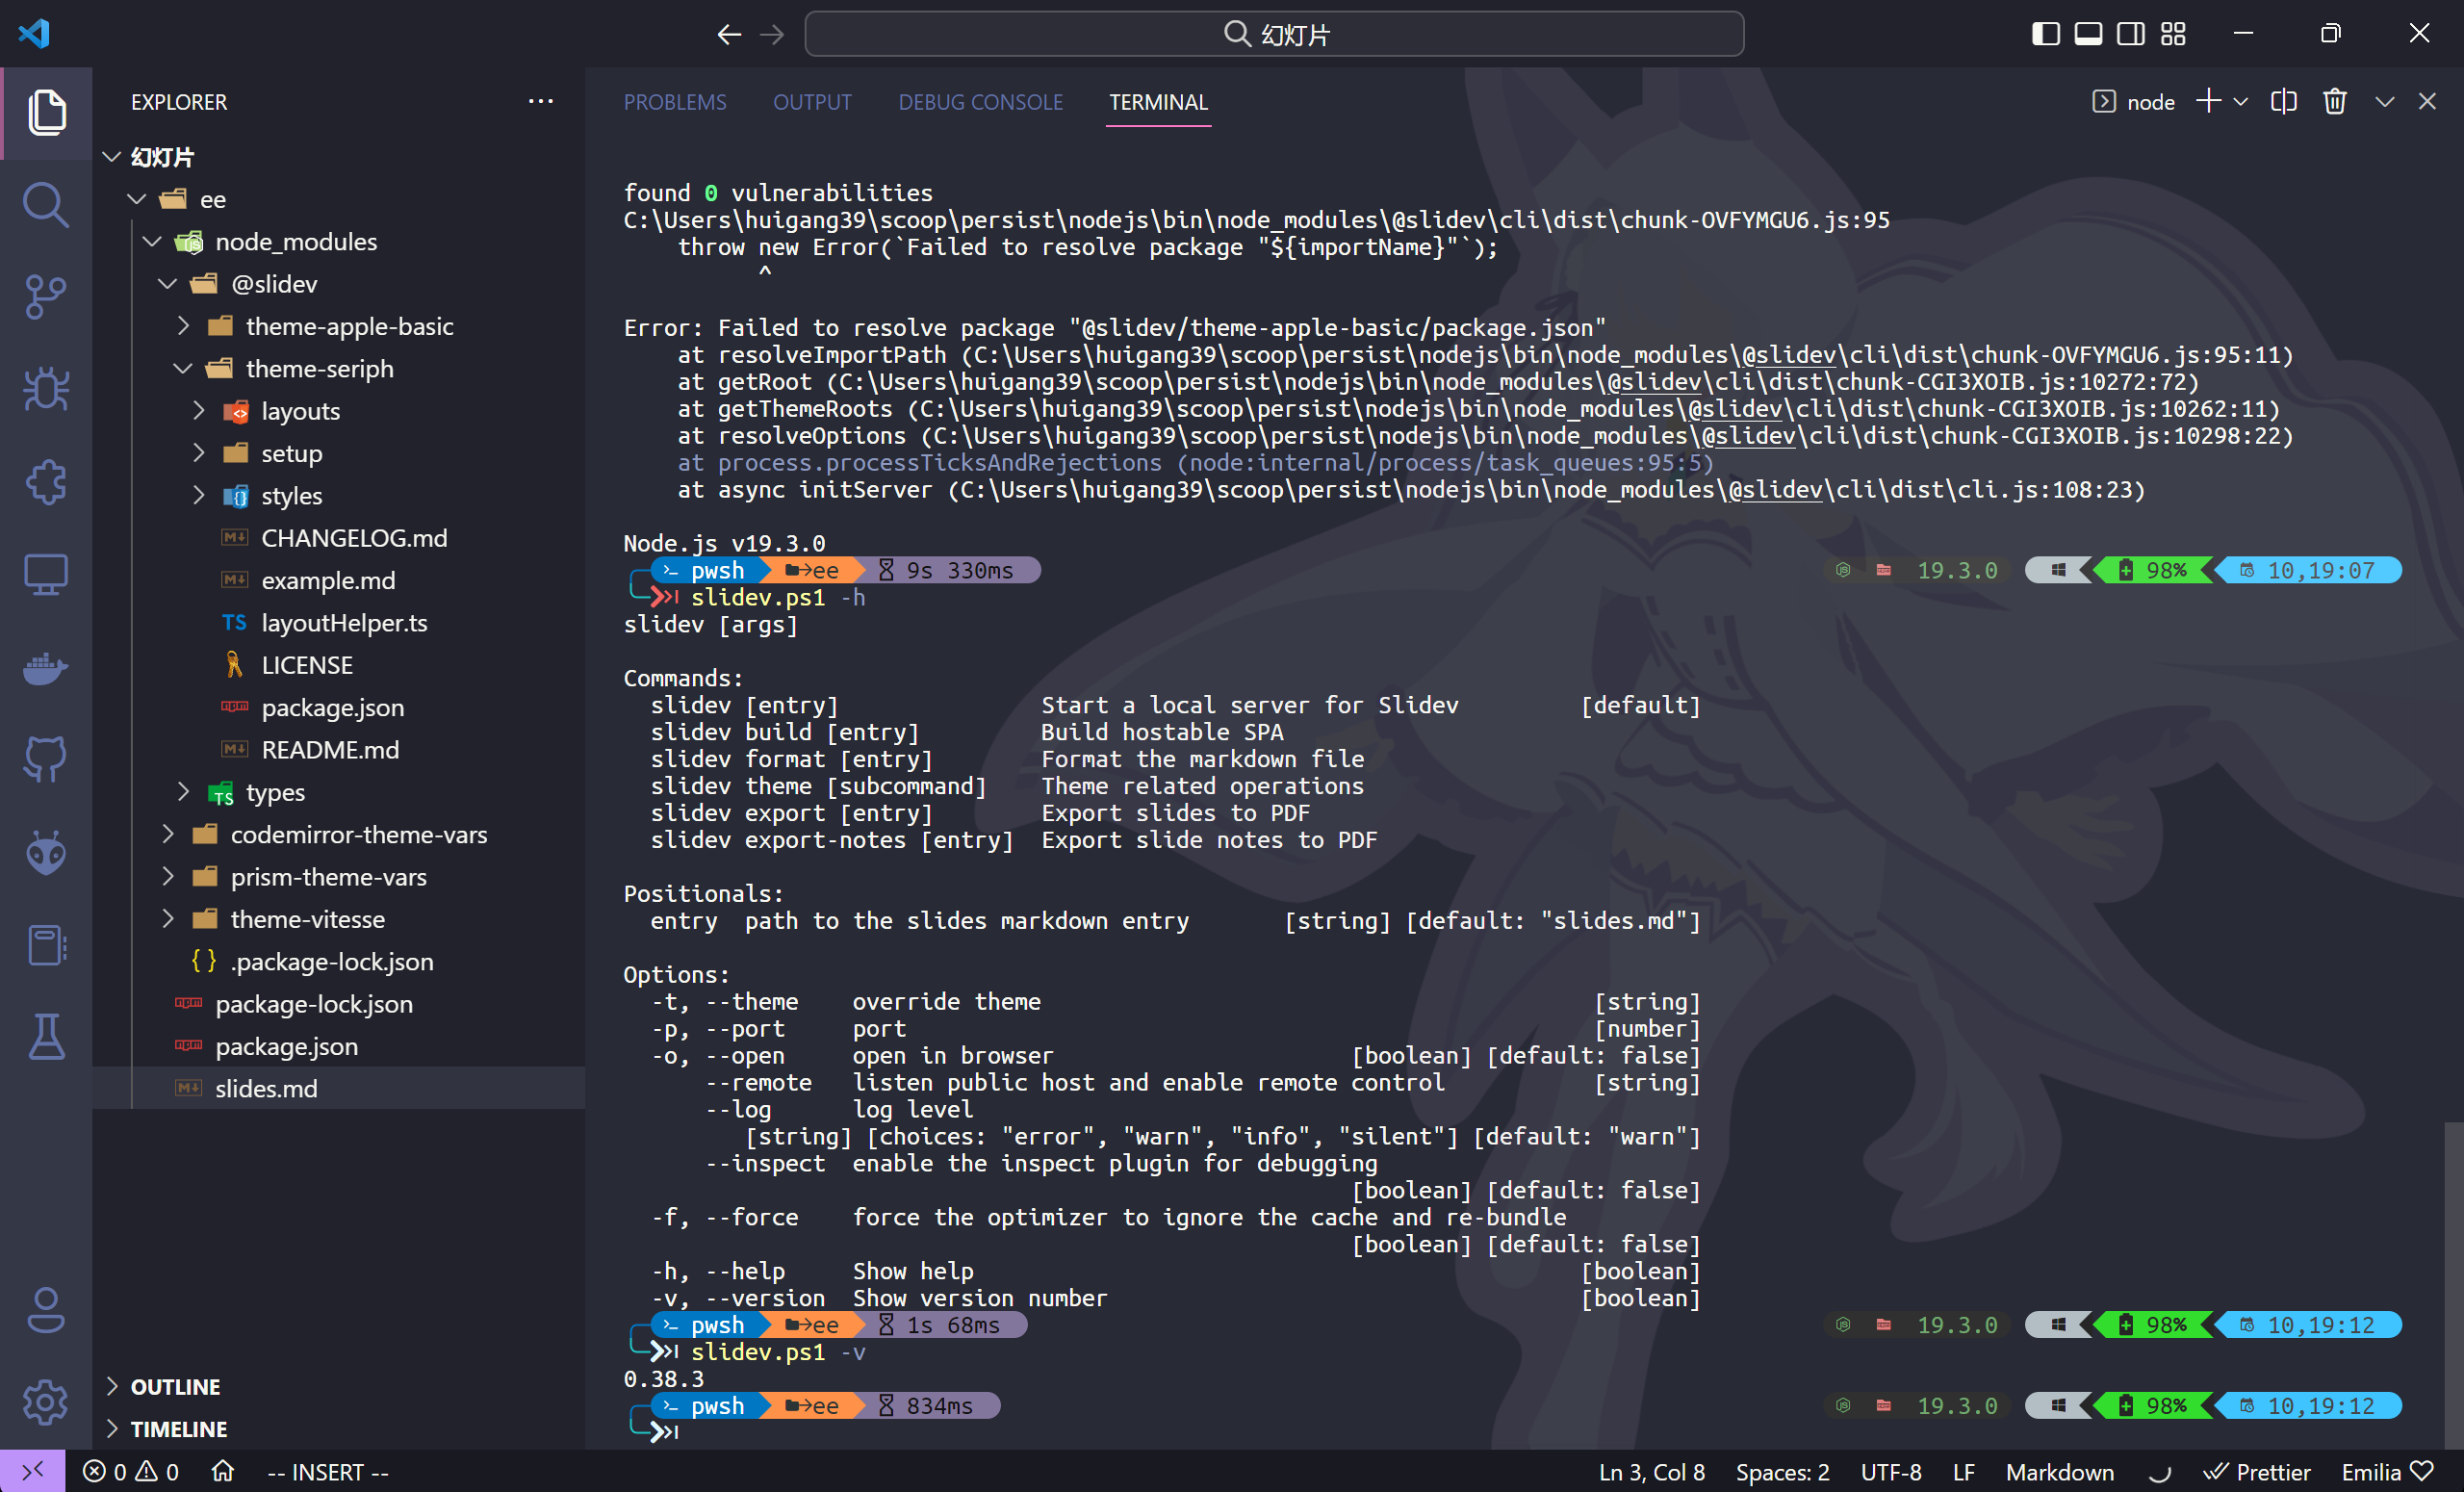Open the Source Control view
Image resolution: width=2464 pixels, height=1492 pixels.
point(46,296)
